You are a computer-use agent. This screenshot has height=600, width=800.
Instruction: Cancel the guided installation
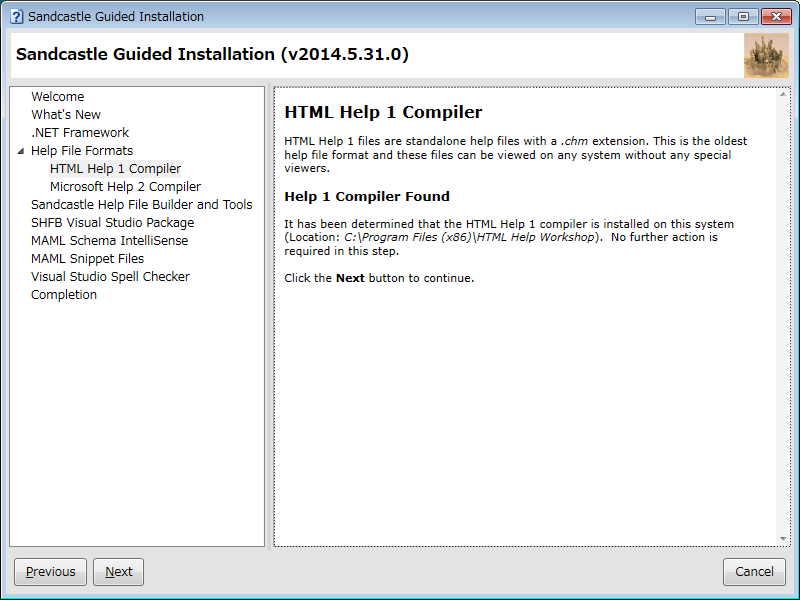754,571
